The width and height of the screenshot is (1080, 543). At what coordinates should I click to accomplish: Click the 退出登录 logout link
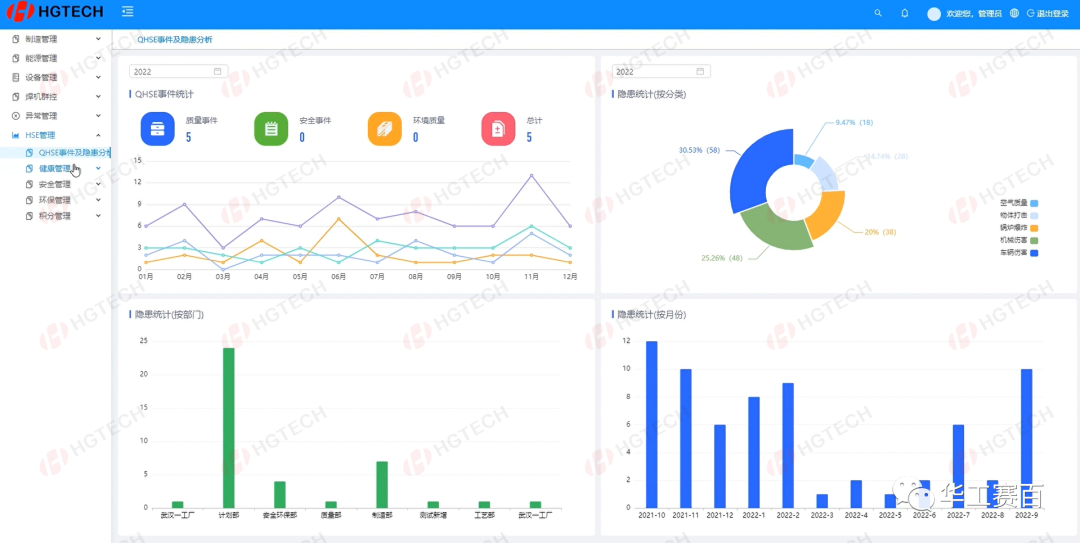coord(1049,14)
